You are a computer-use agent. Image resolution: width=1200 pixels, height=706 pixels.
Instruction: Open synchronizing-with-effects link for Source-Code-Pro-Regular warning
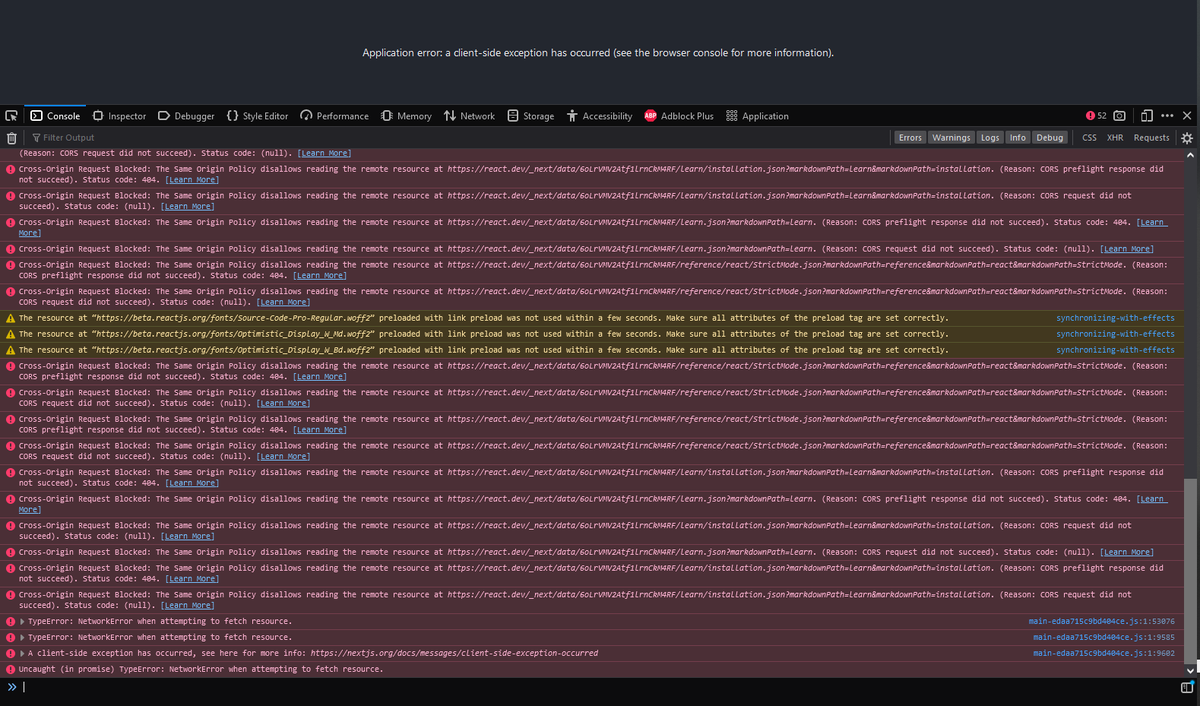(x=1115, y=318)
